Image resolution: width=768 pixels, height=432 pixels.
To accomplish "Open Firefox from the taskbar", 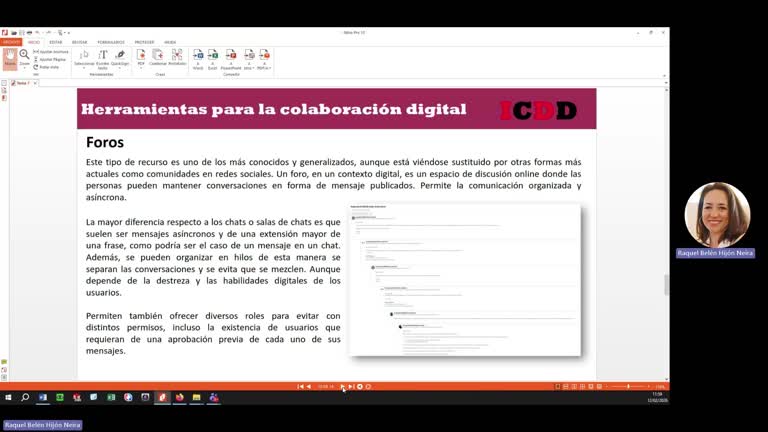I will (180, 397).
